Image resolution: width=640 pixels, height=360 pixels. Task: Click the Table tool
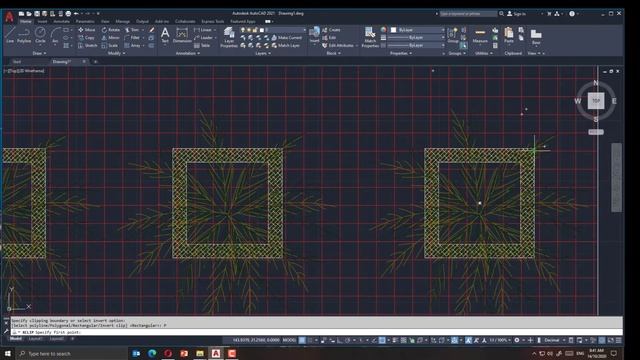click(202, 45)
